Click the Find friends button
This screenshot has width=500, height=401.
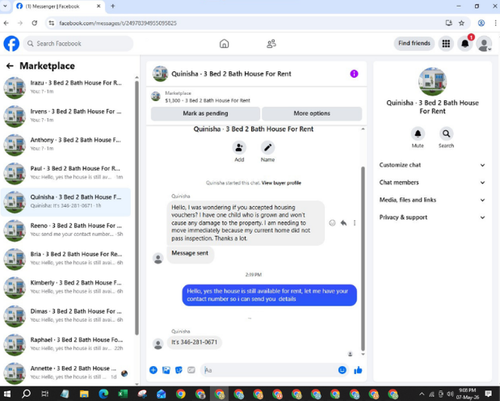coord(414,43)
